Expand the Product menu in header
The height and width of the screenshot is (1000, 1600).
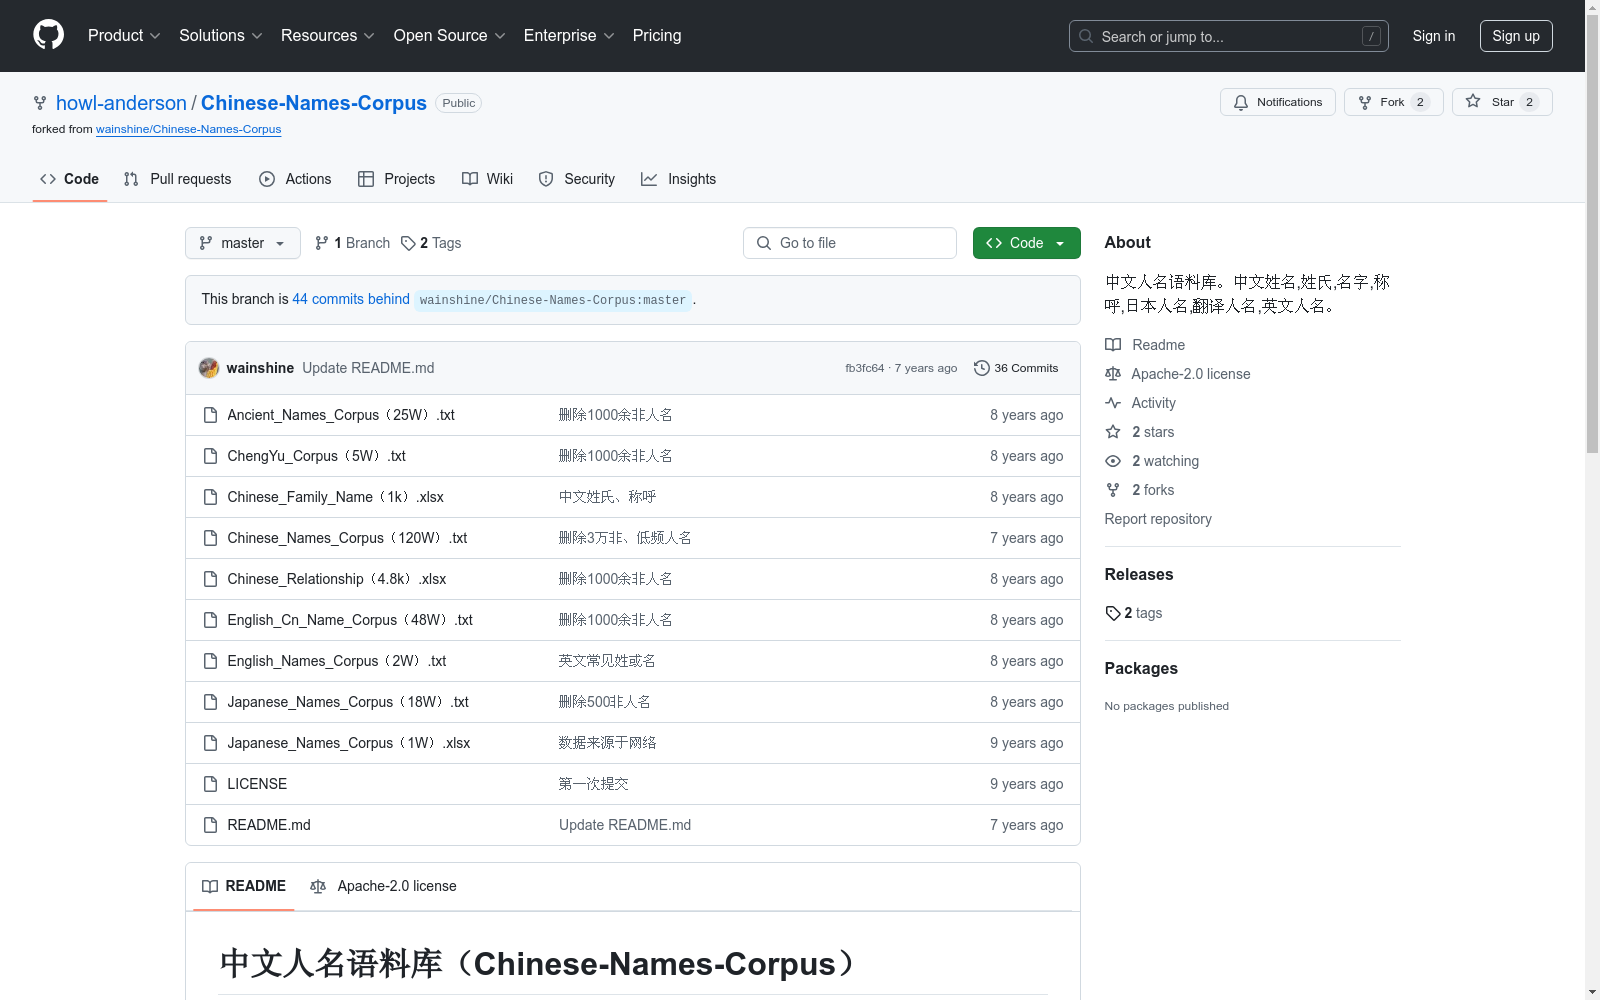click(124, 36)
